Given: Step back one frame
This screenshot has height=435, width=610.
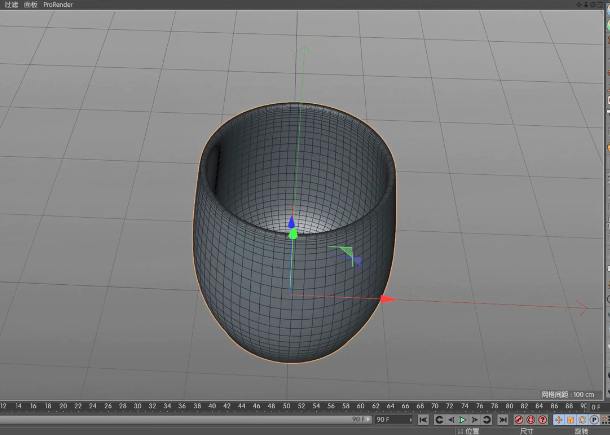Looking at the screenshot, I should click(x=451, y=420).
